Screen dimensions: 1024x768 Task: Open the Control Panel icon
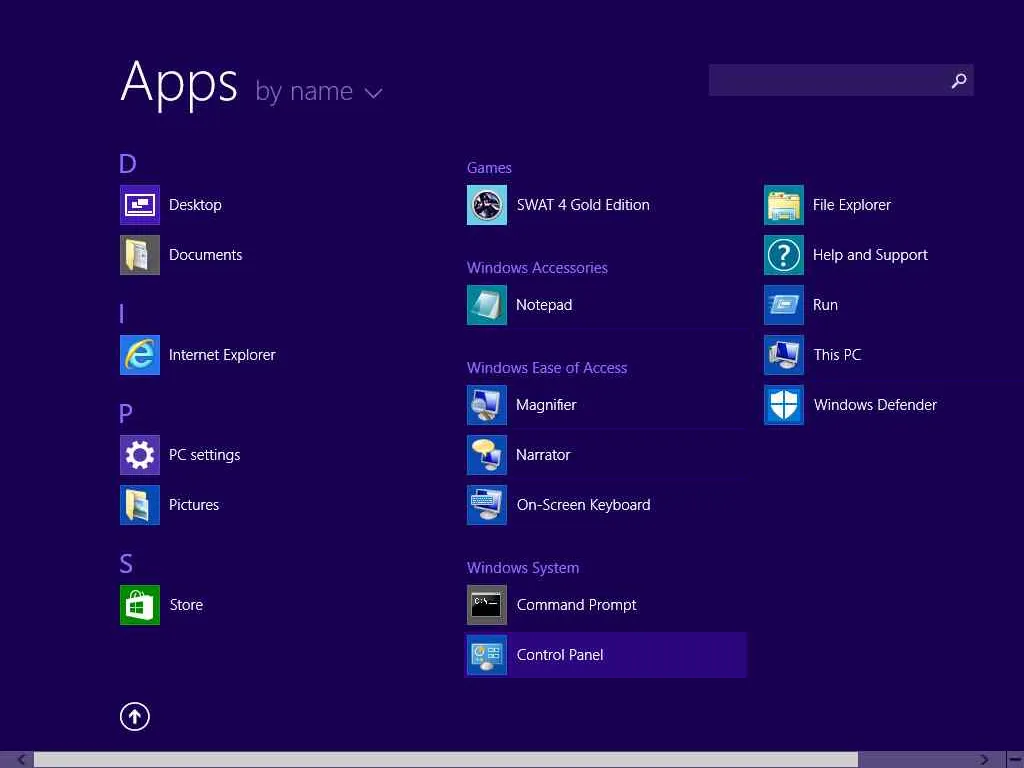point(487,655)
